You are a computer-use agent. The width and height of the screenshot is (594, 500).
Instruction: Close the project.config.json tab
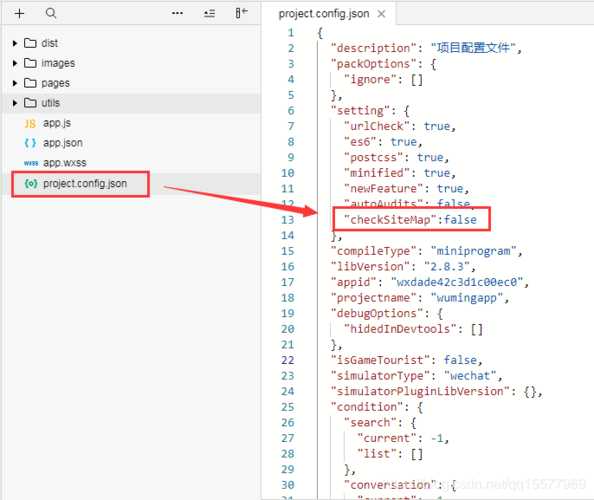(381, 14)
